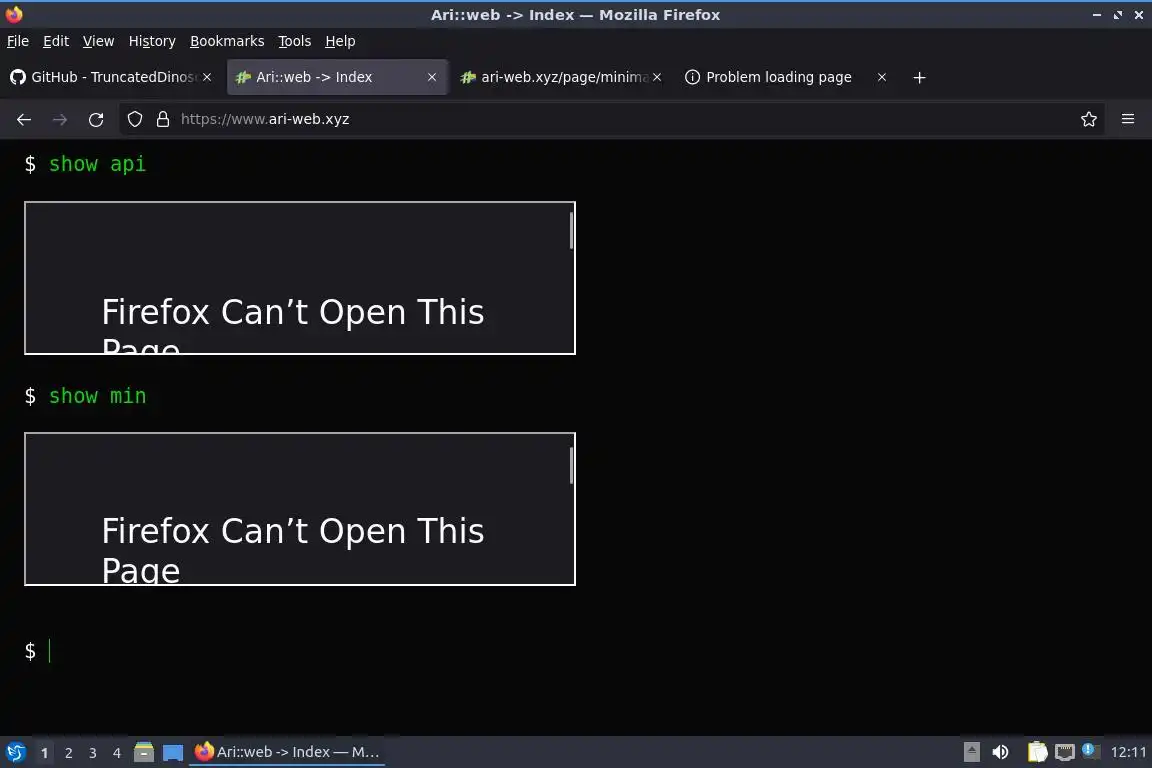This screenshot has width=1152, height=768.
Task: Open the file manager taskbar icon
Action: pos(144,752)
